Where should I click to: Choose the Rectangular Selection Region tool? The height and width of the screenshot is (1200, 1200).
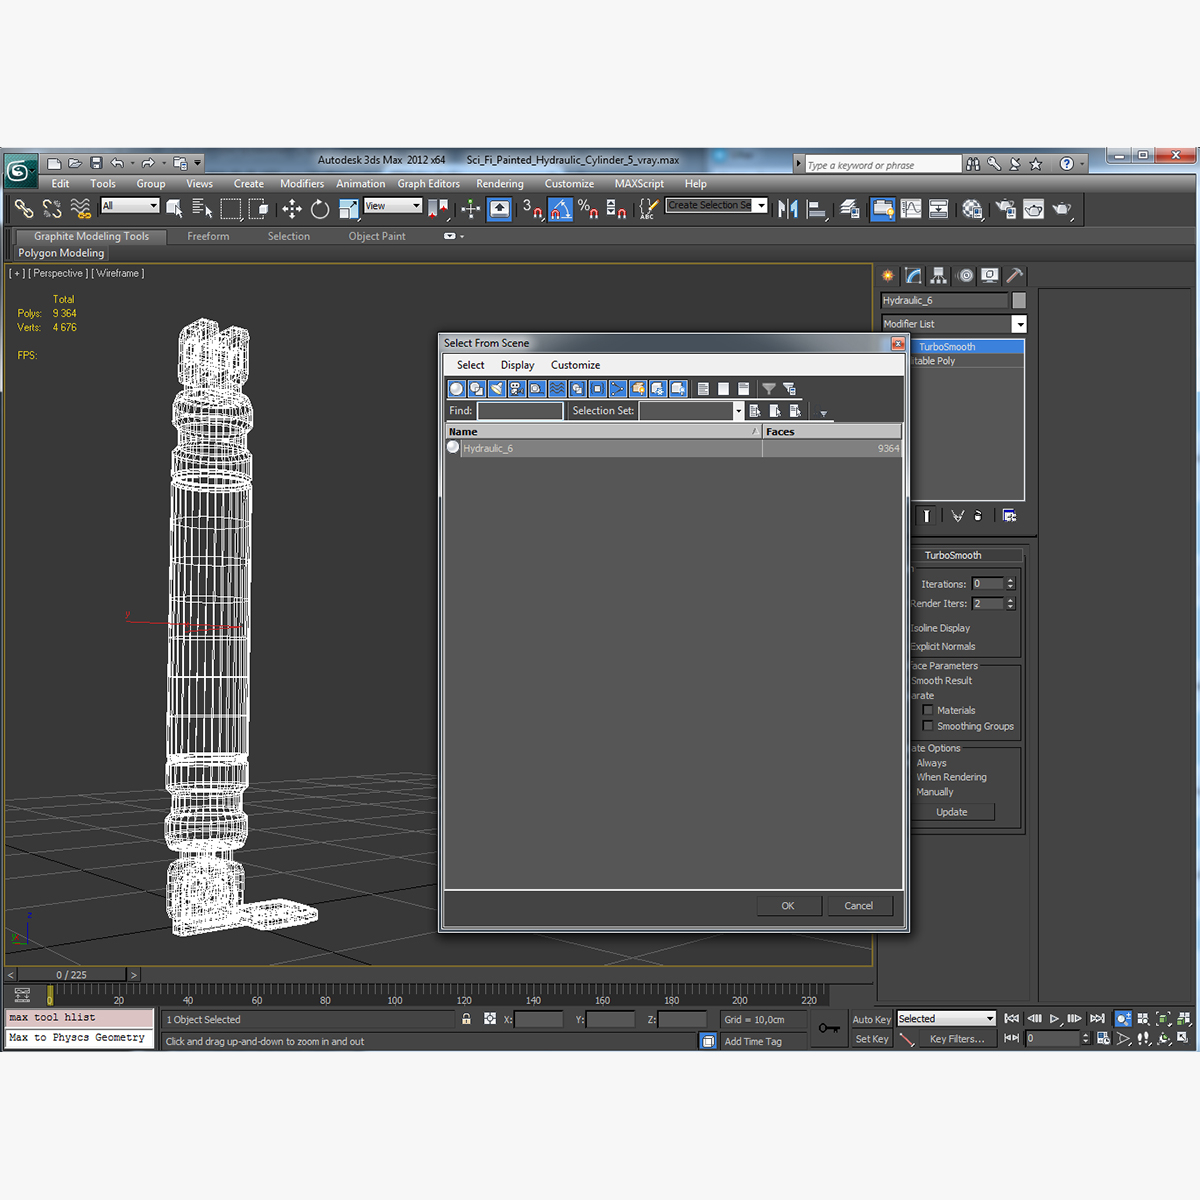click(x=230, y=208)
